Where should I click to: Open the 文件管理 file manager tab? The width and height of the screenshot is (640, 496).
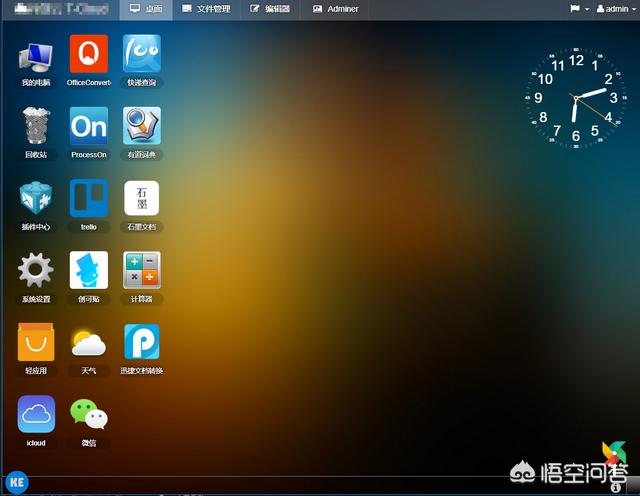coord(206,9)
